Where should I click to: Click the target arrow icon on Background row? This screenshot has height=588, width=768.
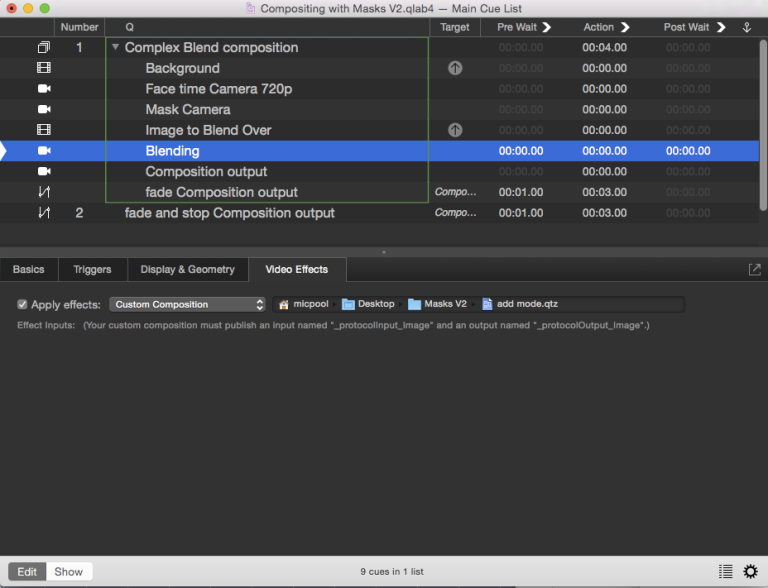point(455,68)
